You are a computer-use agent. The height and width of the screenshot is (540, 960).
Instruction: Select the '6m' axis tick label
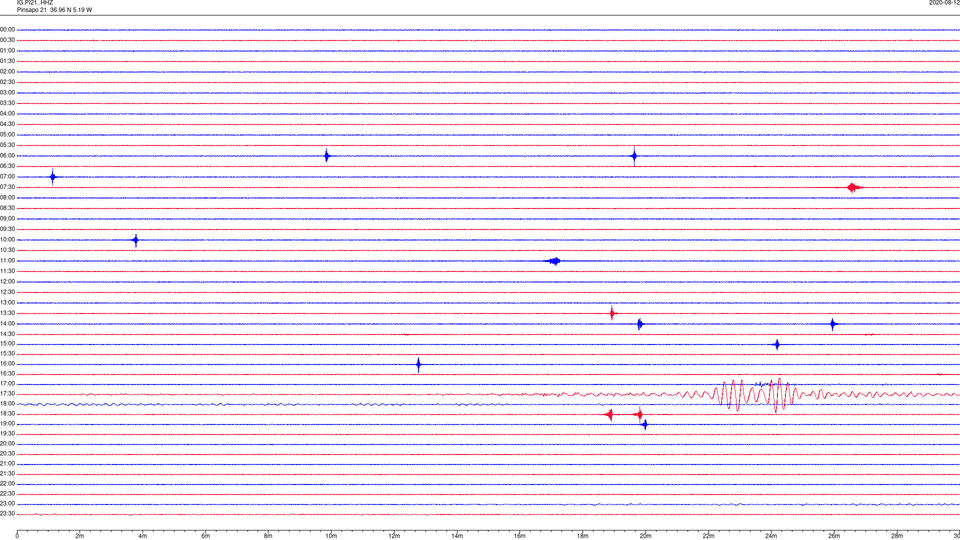coord(206,536)
